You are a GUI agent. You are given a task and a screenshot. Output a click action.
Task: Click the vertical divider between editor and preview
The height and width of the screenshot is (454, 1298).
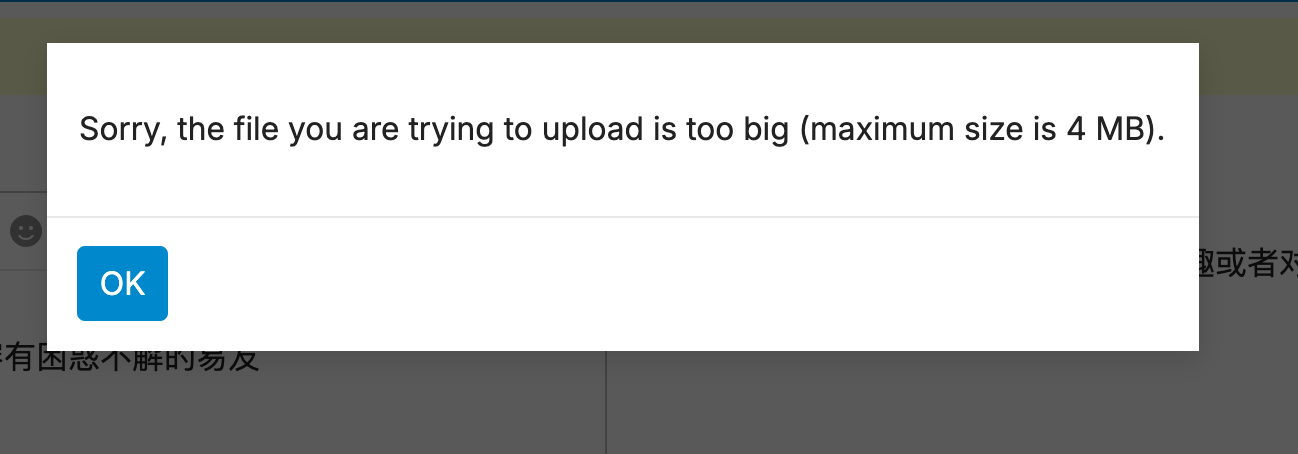[x=606, y=402]
